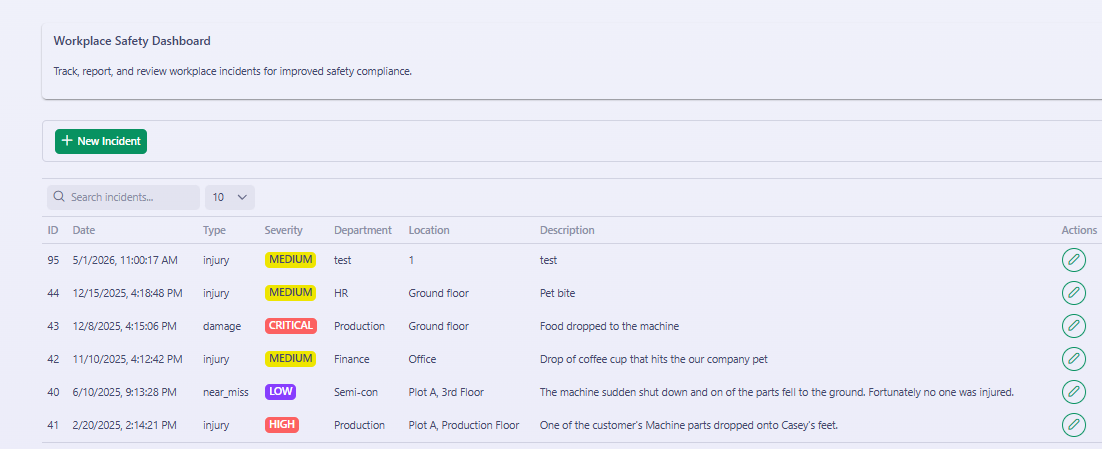This screenshot has height=449, width=1102.
Task: Select date 12/15/2025, 4:18:48 PM
Action: 127,293
